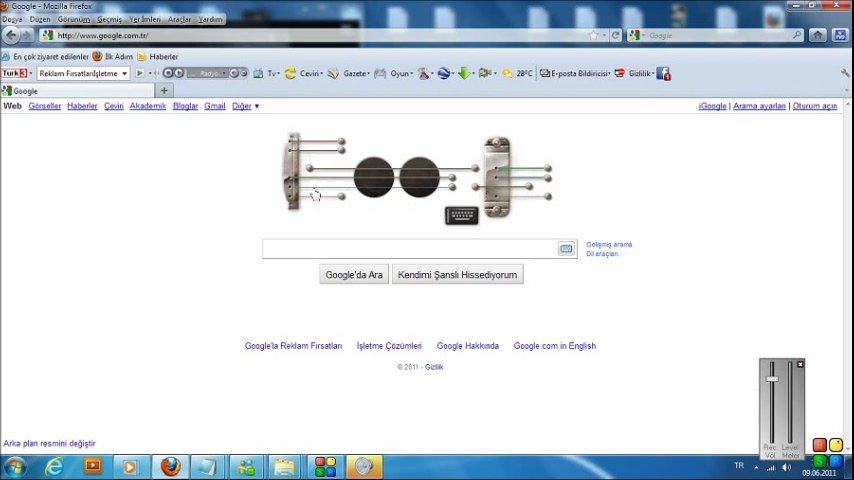Open the folder icon on taskbar

(284, 467)
